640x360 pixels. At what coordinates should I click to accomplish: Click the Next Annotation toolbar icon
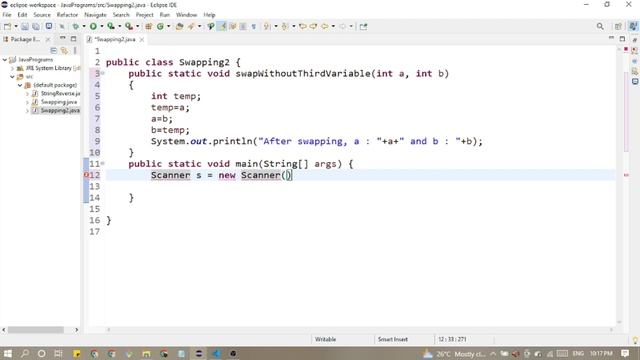tap(267, 27)
